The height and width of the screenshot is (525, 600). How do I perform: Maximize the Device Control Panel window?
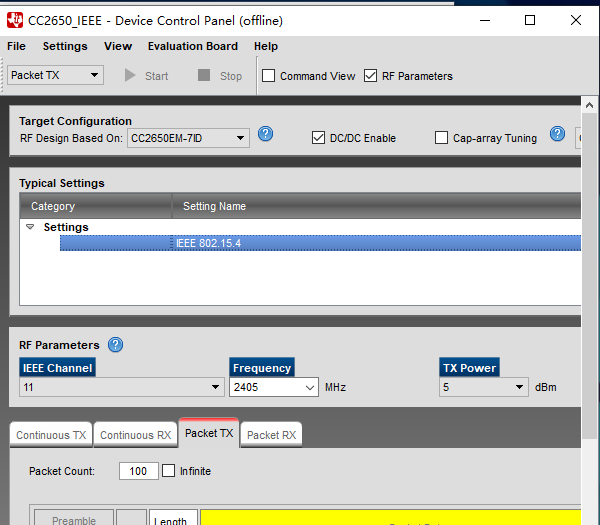pos(530,20)
